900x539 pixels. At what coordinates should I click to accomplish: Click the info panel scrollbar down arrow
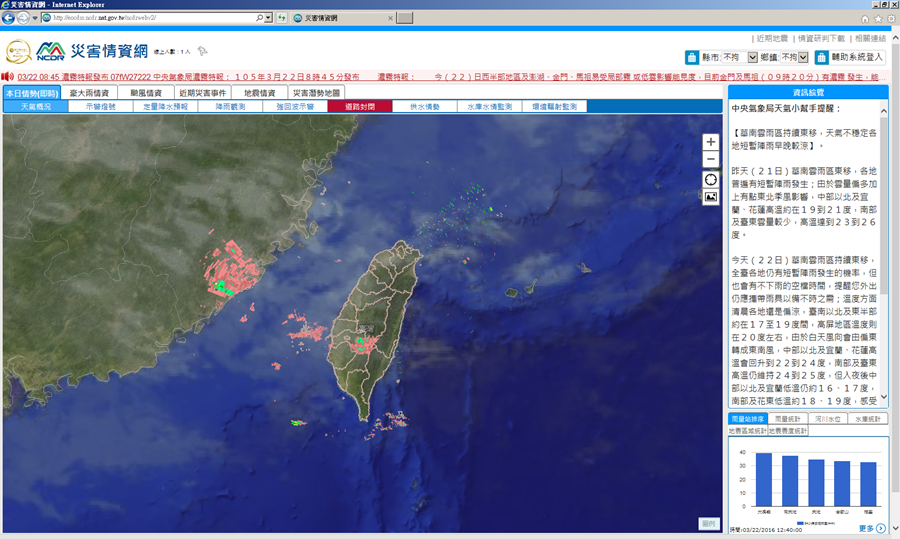884,397
